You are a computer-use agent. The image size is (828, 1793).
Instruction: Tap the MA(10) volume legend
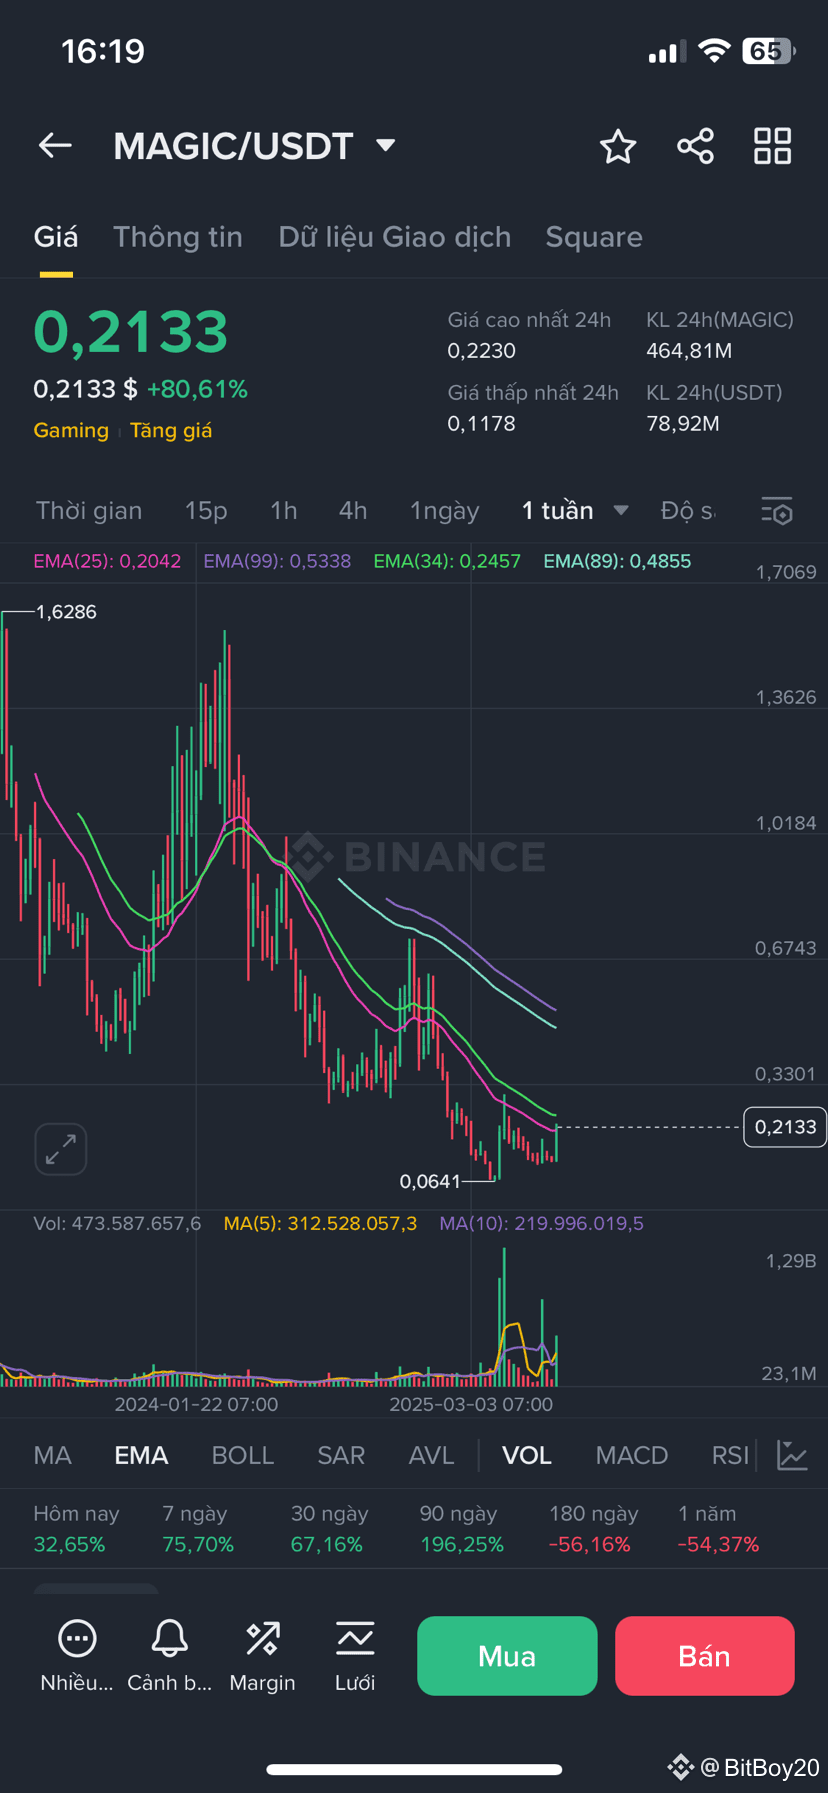tap(541, 1223)
